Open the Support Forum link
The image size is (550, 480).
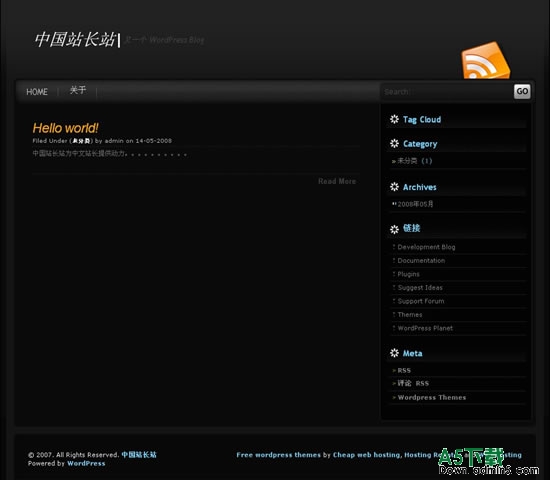pos(421,301)
